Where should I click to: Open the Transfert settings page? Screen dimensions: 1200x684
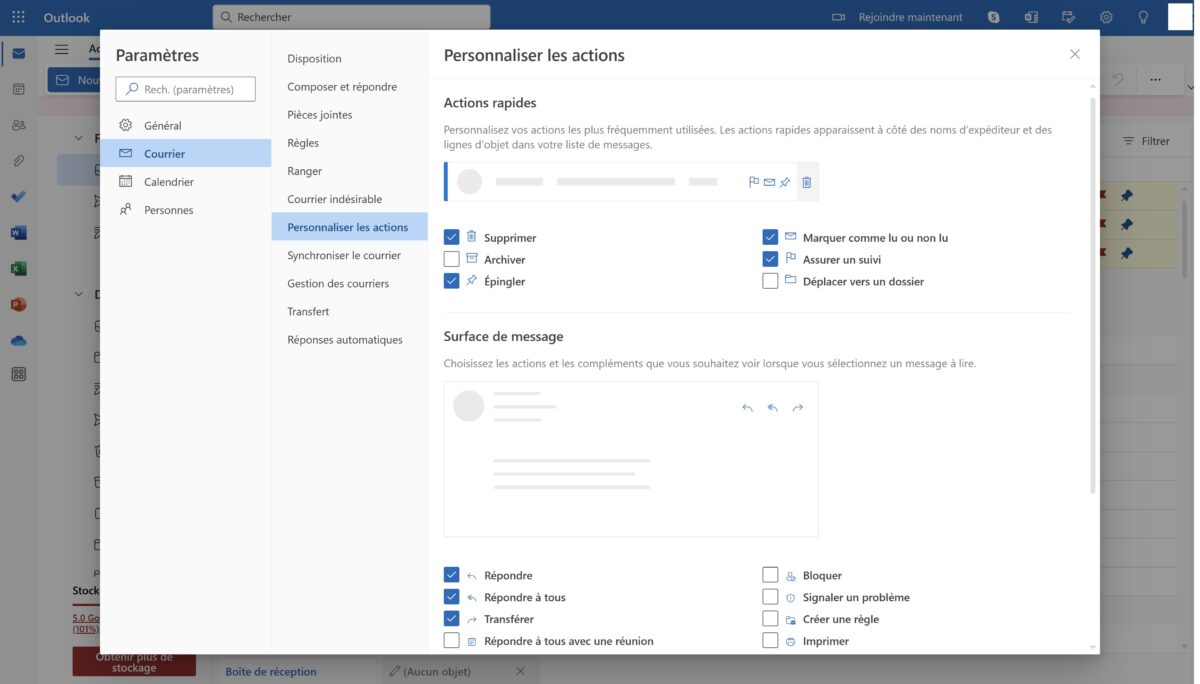point(349,311)
